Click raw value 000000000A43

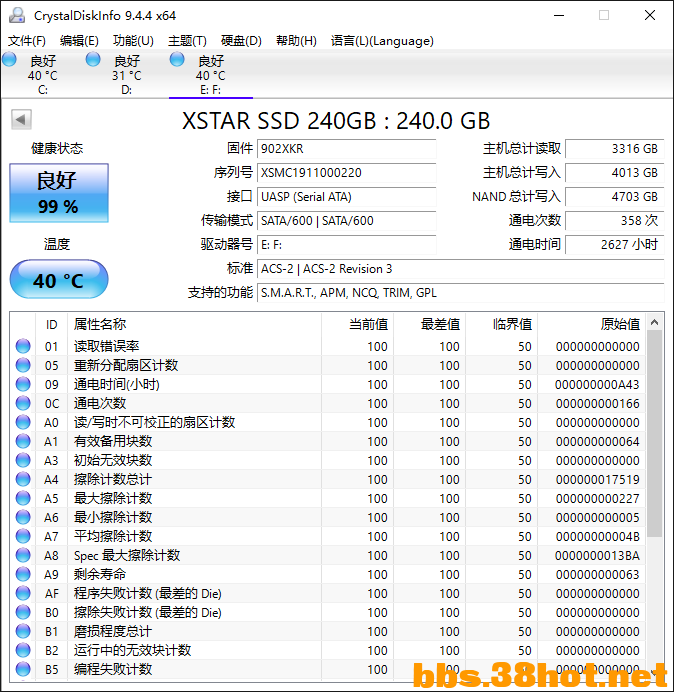tap(597, 385)
